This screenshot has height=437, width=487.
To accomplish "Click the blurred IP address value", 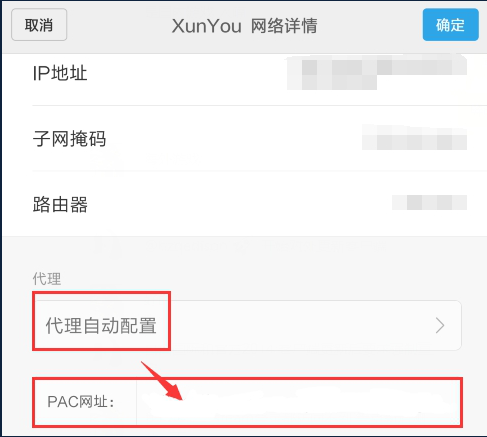I will [377, 73].
